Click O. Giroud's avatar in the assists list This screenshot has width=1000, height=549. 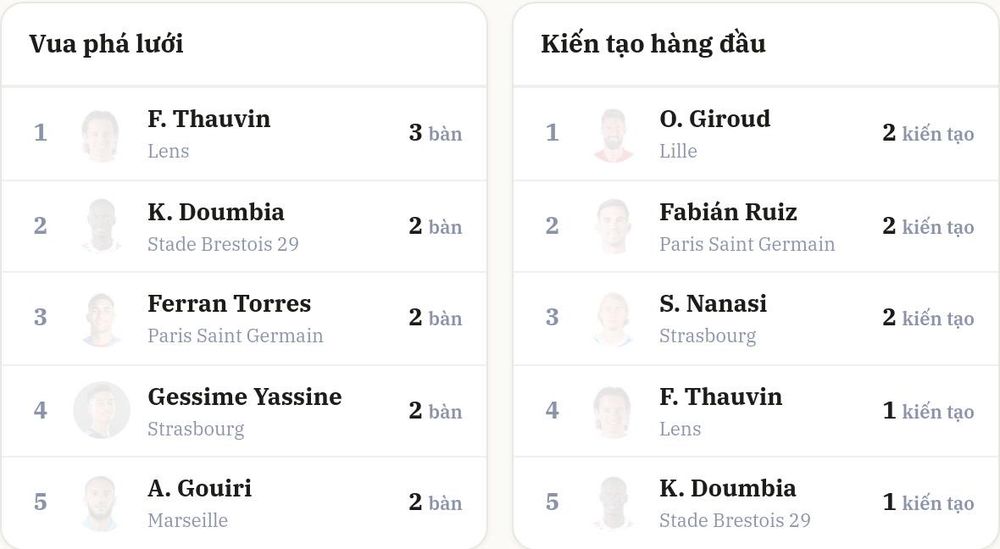tap(613, 135)
